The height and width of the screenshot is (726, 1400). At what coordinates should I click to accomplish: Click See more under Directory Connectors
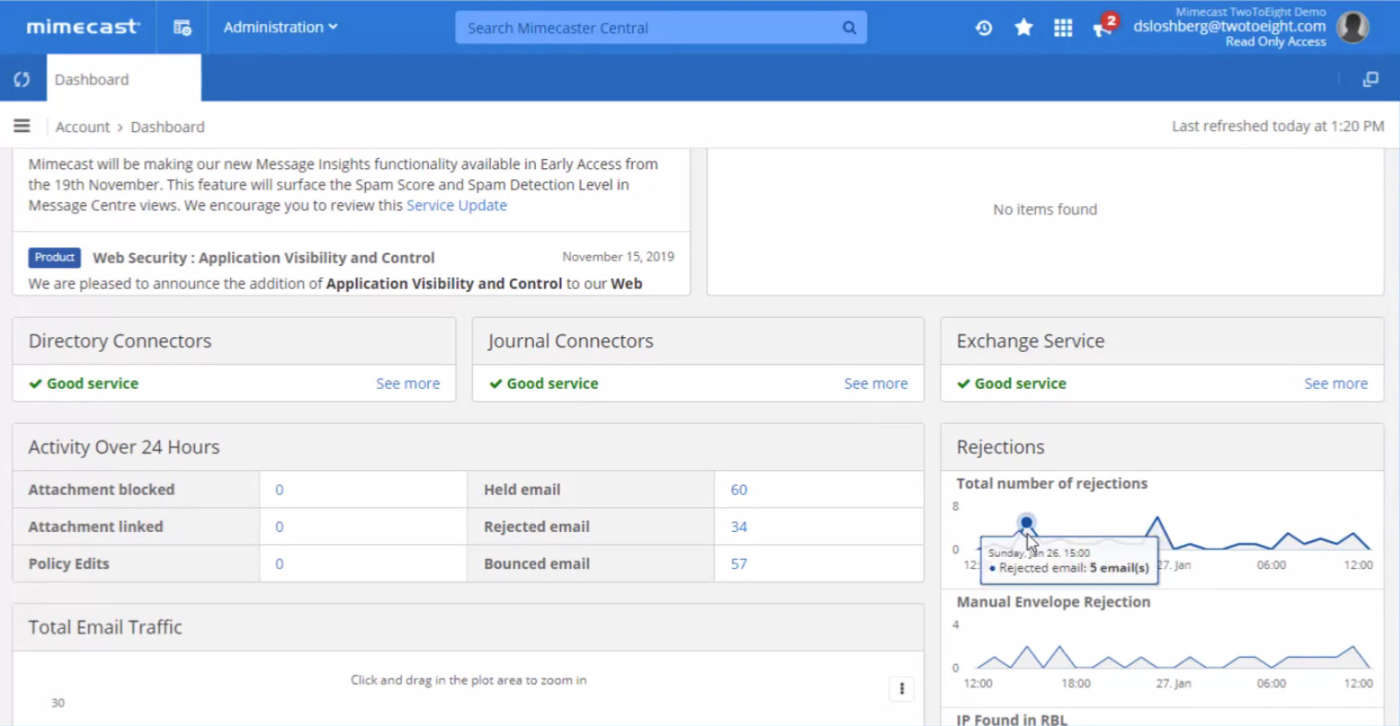[407, 383]
